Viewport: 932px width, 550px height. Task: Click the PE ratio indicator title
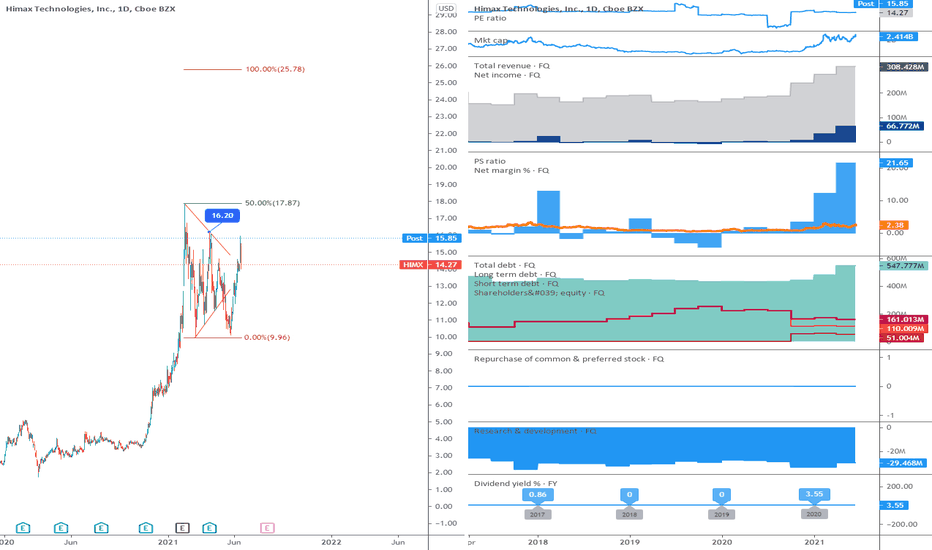point(490,18)
